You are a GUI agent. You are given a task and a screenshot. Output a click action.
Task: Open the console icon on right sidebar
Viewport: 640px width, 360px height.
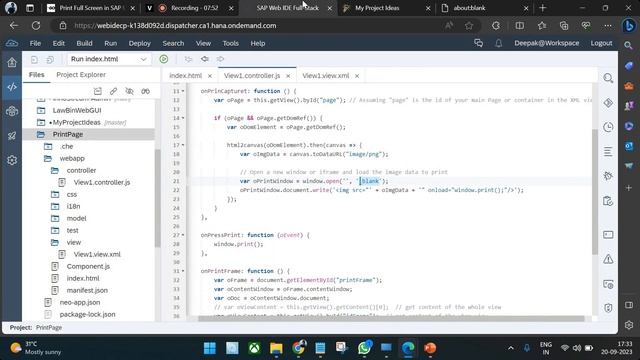click(x=608, y=235)
